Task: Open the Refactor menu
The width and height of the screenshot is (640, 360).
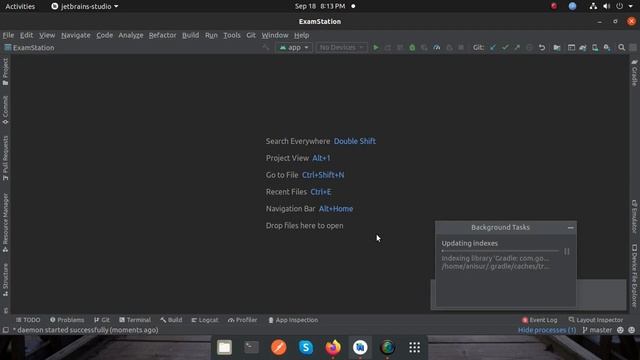Action: [x=162, y=35]
